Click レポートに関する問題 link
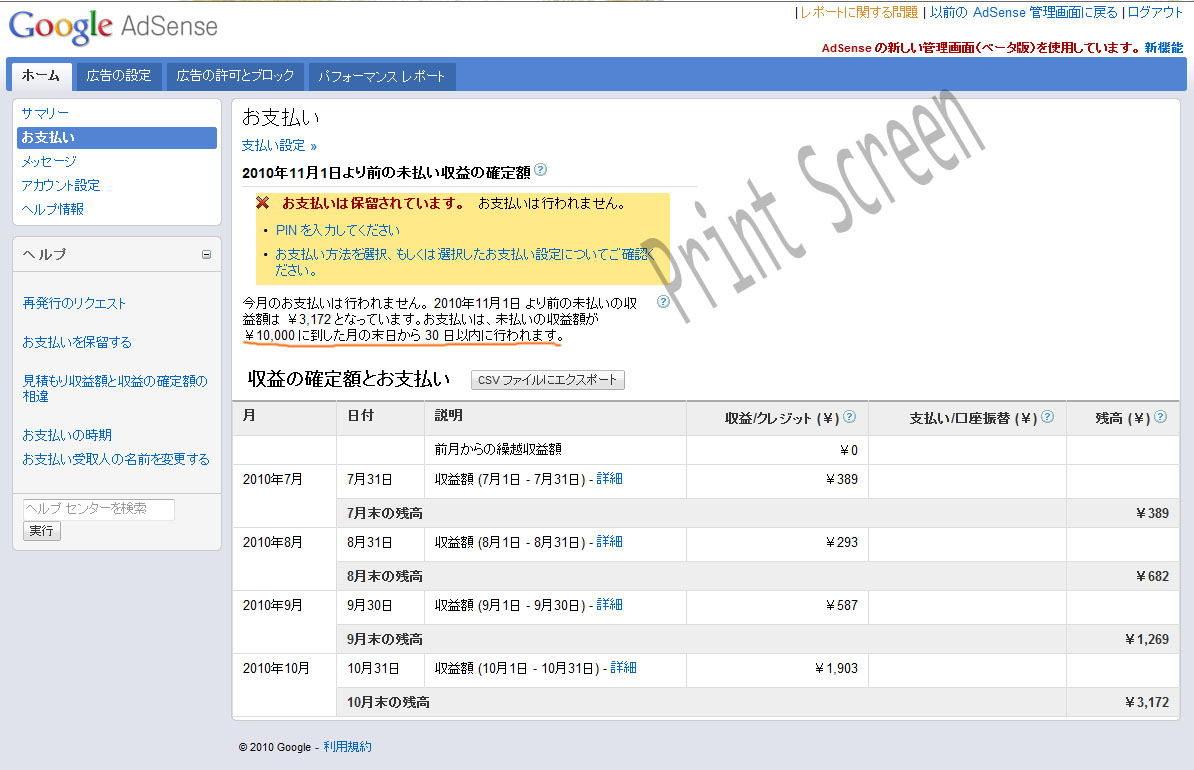This screenshot has width=1194, height=770. [859, 12]
